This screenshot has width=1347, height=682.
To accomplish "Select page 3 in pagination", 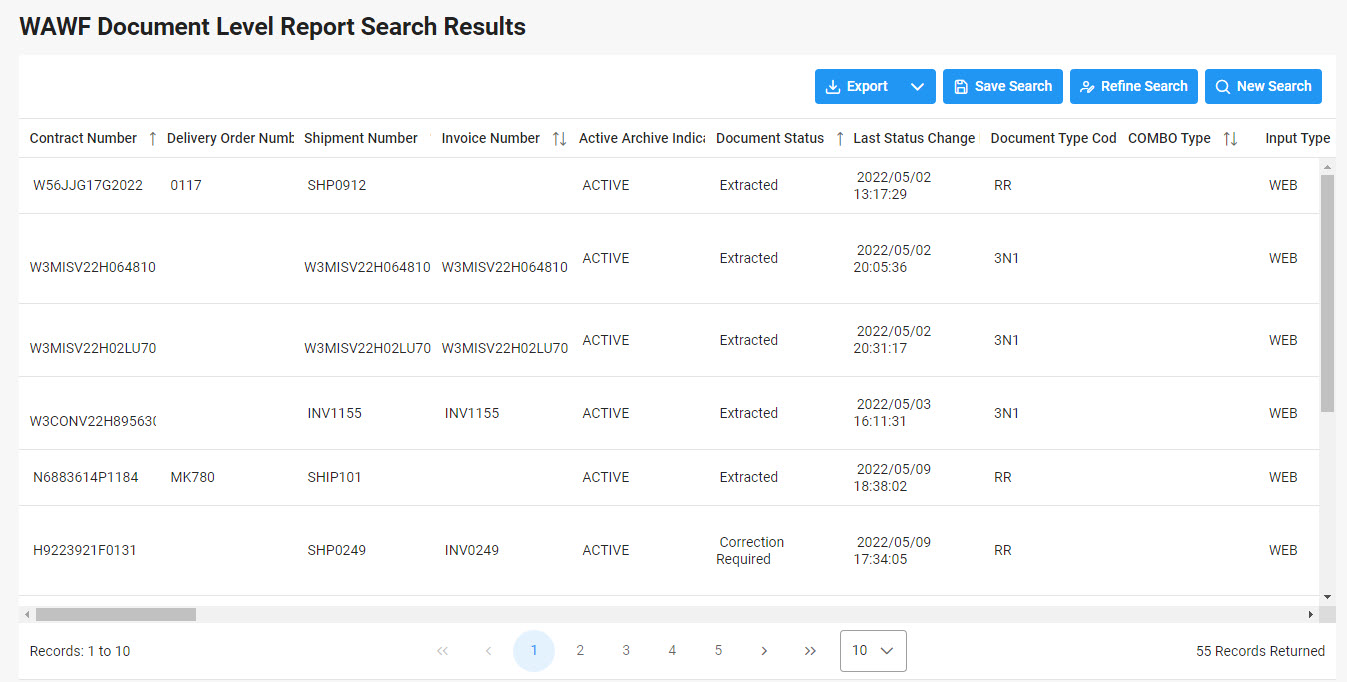I will [x=626, y=651].
